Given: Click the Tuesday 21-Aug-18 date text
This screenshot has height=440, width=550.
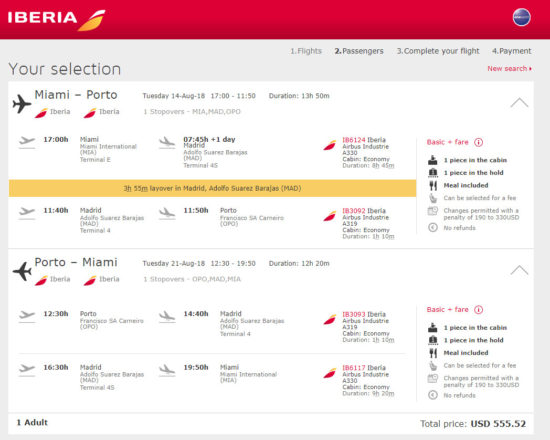Looking at the screenshot, I should pos(174,263).
